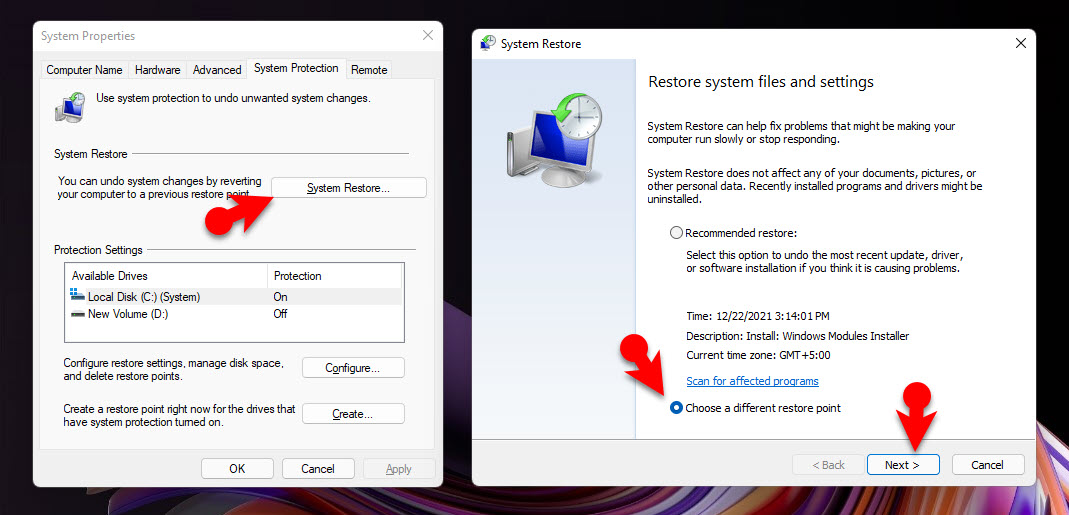Click the restore time 12/22/2021 3:14:01 PM

tap(773, 317)
